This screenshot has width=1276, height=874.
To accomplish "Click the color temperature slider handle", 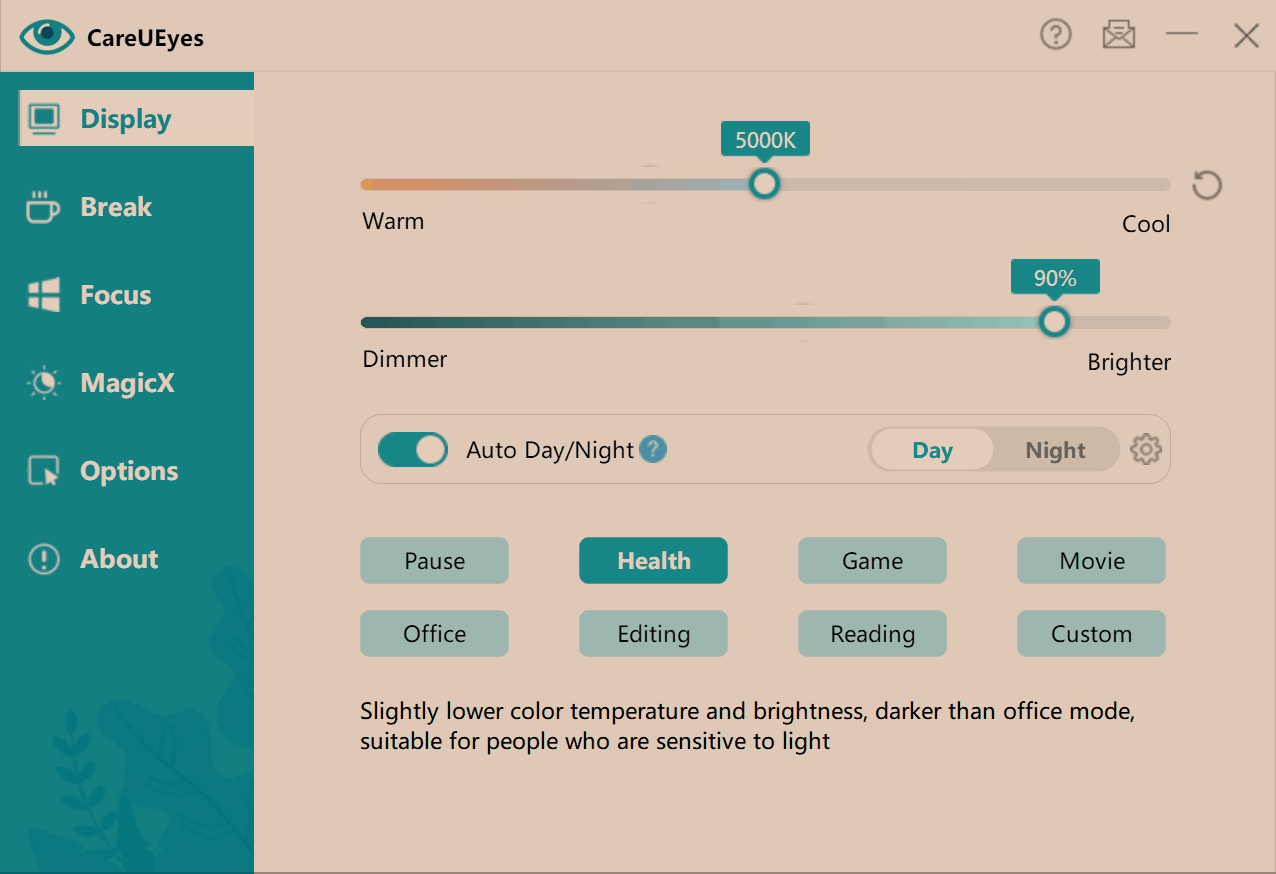I will [x=765, y=184].
